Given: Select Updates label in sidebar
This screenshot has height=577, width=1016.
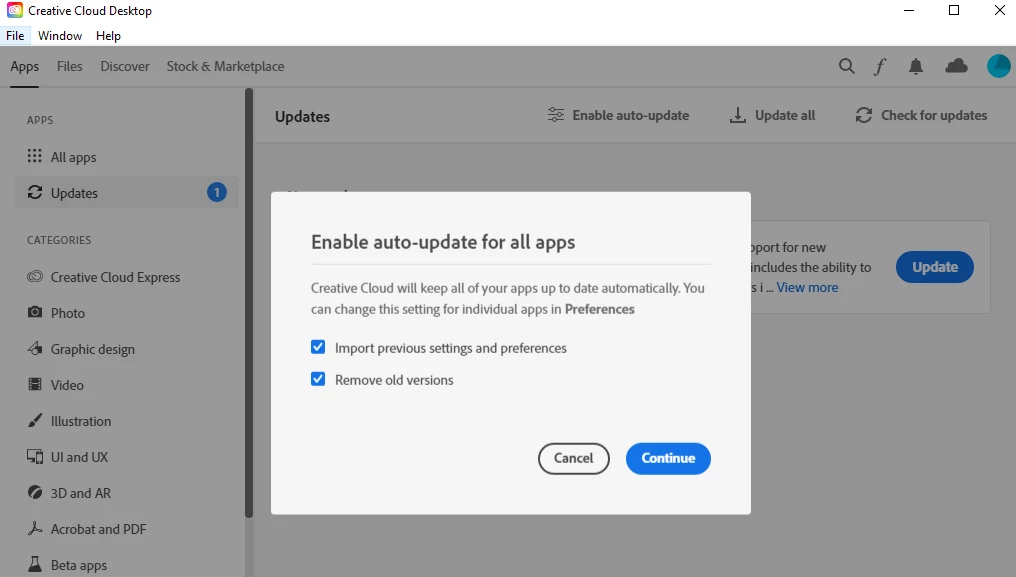Looking at the screenshot, I should pyautogui.click(x=74, y=193).
